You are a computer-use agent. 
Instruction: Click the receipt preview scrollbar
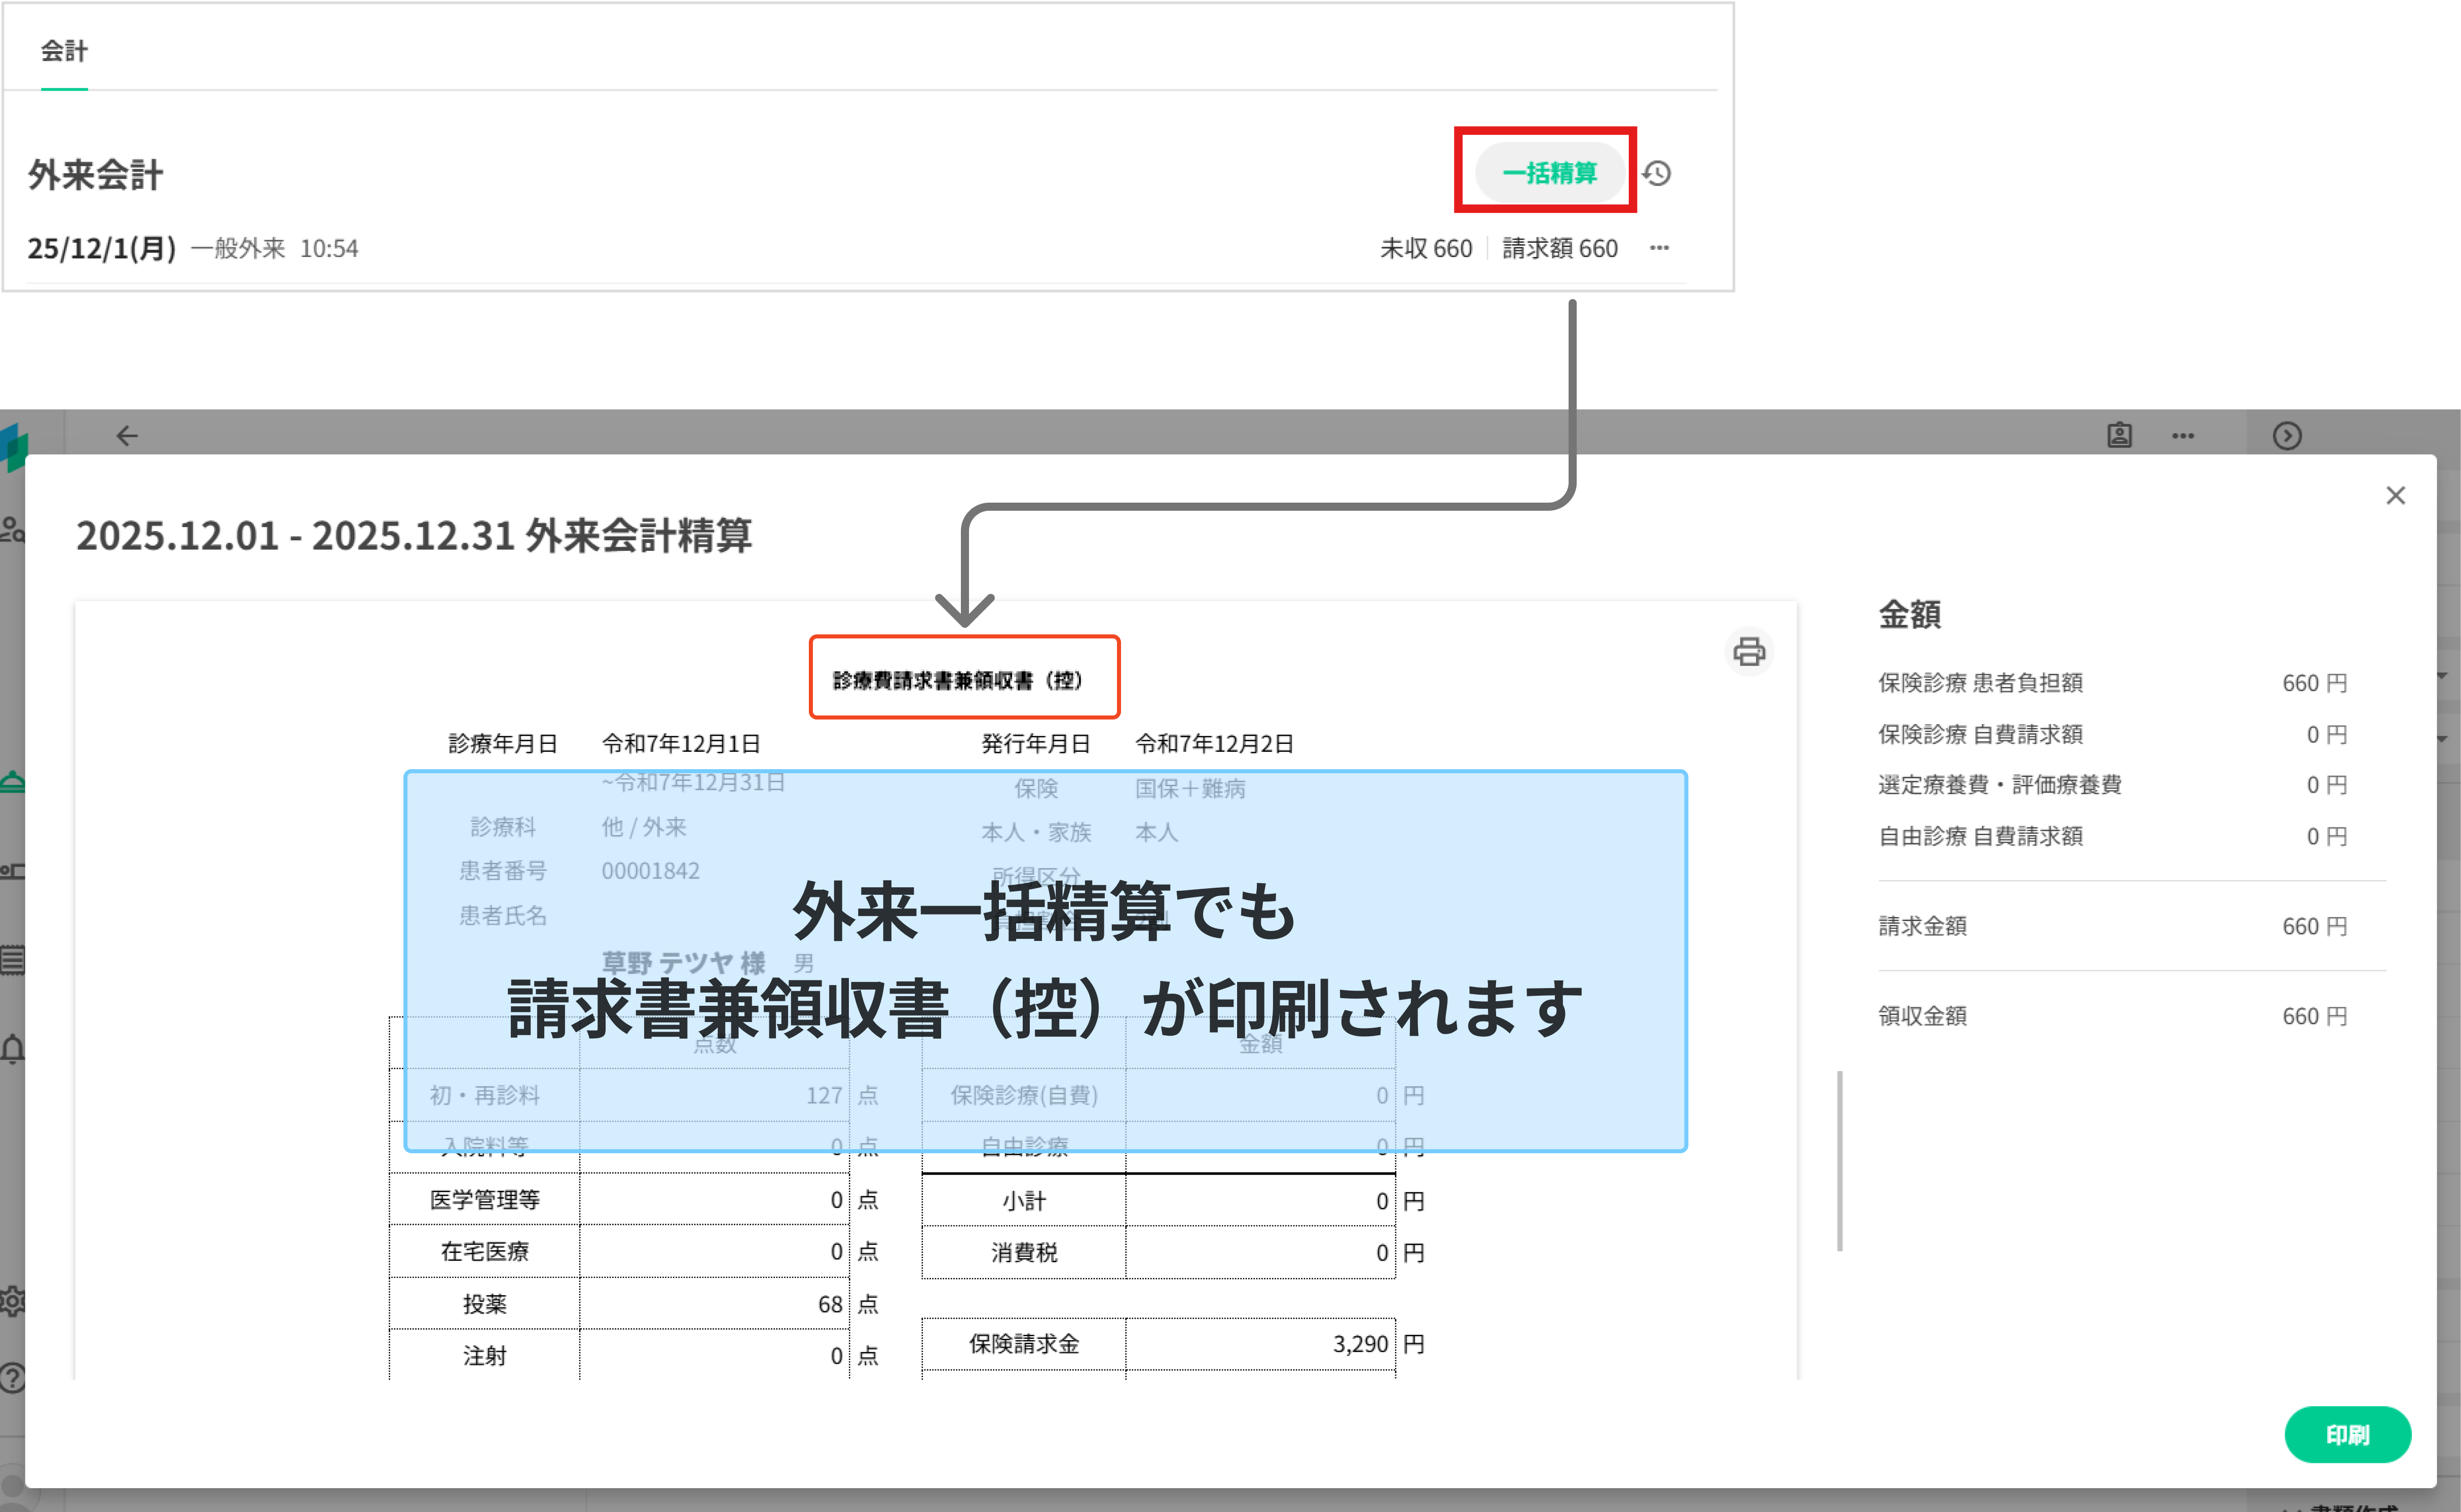pyautogui.click(x=1839, y=1160)
